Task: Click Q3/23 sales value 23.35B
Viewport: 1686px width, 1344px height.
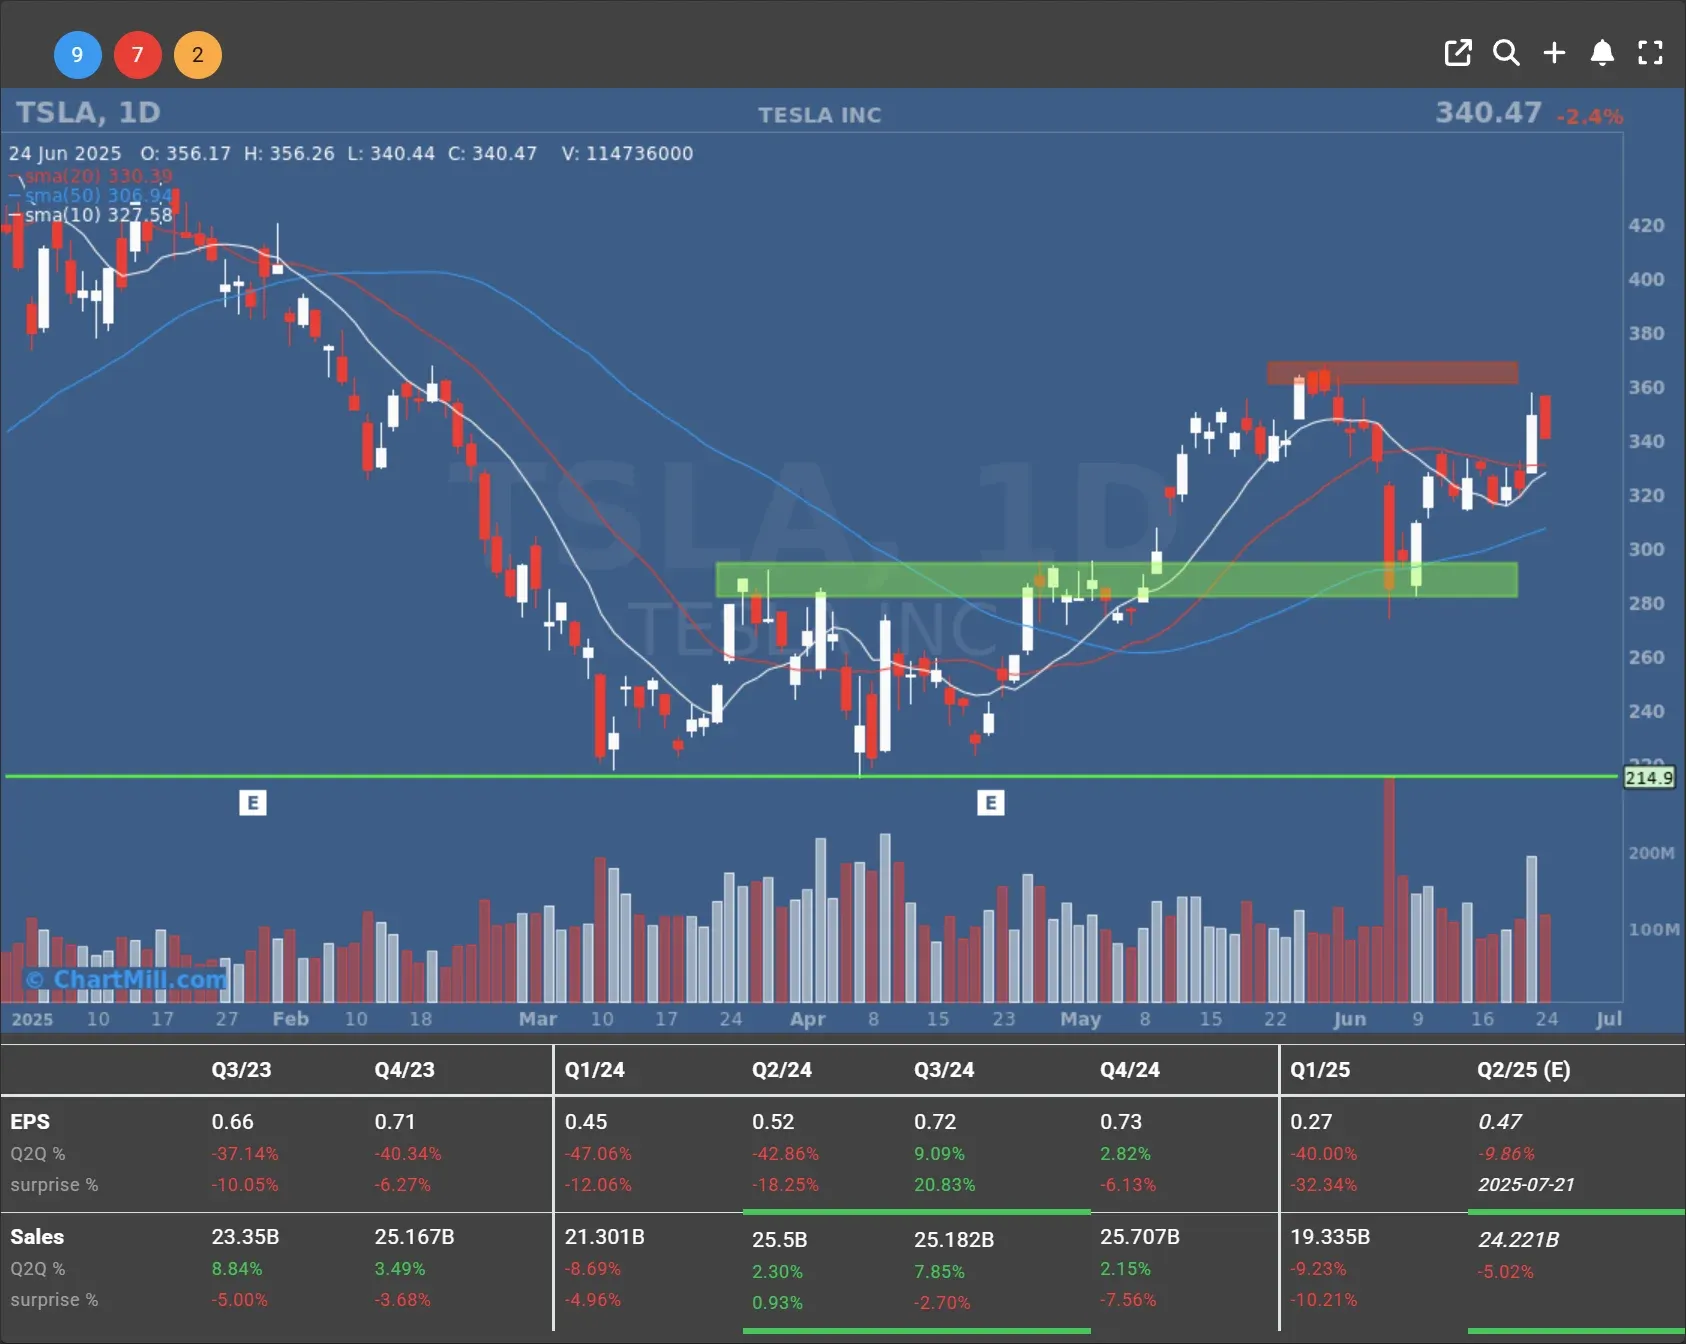Action: [245, 1237]
